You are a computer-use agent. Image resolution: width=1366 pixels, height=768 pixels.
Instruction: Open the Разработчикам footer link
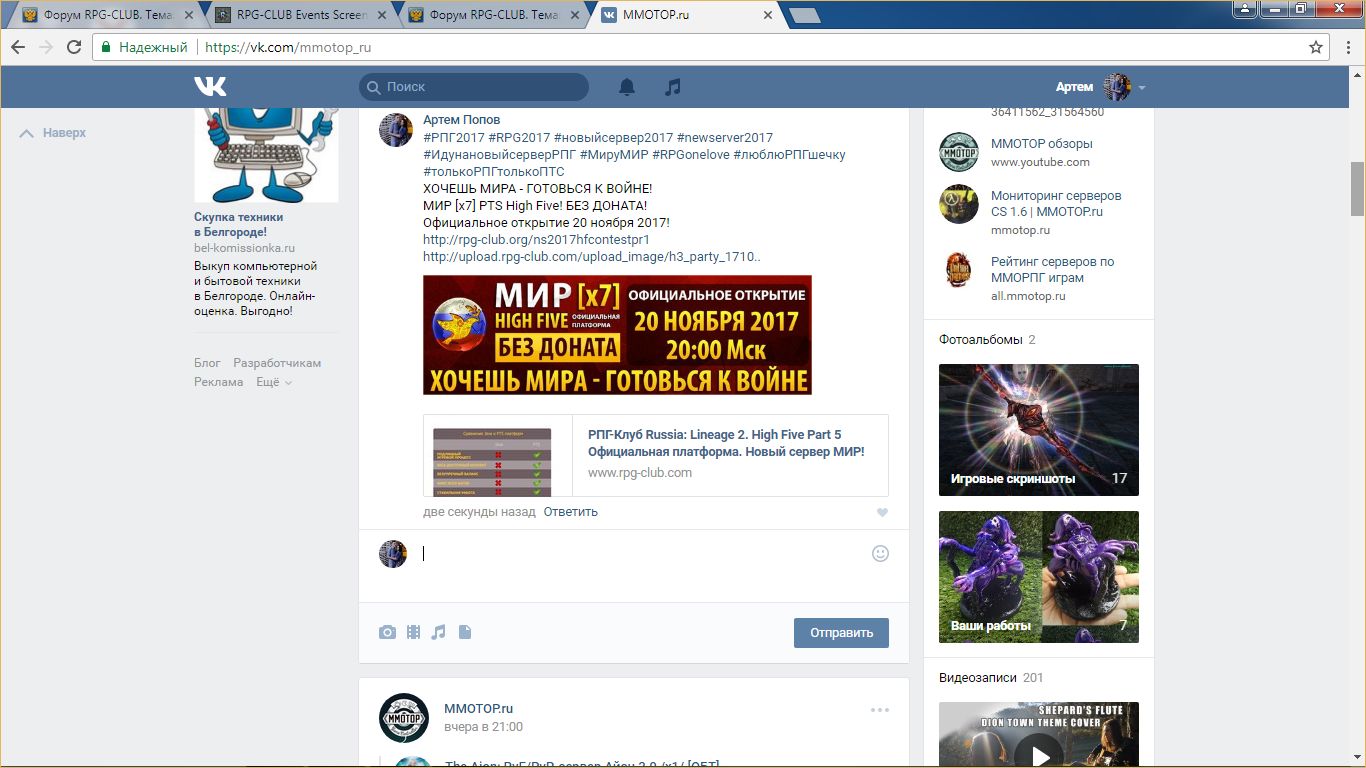click(x=277, y=363)
